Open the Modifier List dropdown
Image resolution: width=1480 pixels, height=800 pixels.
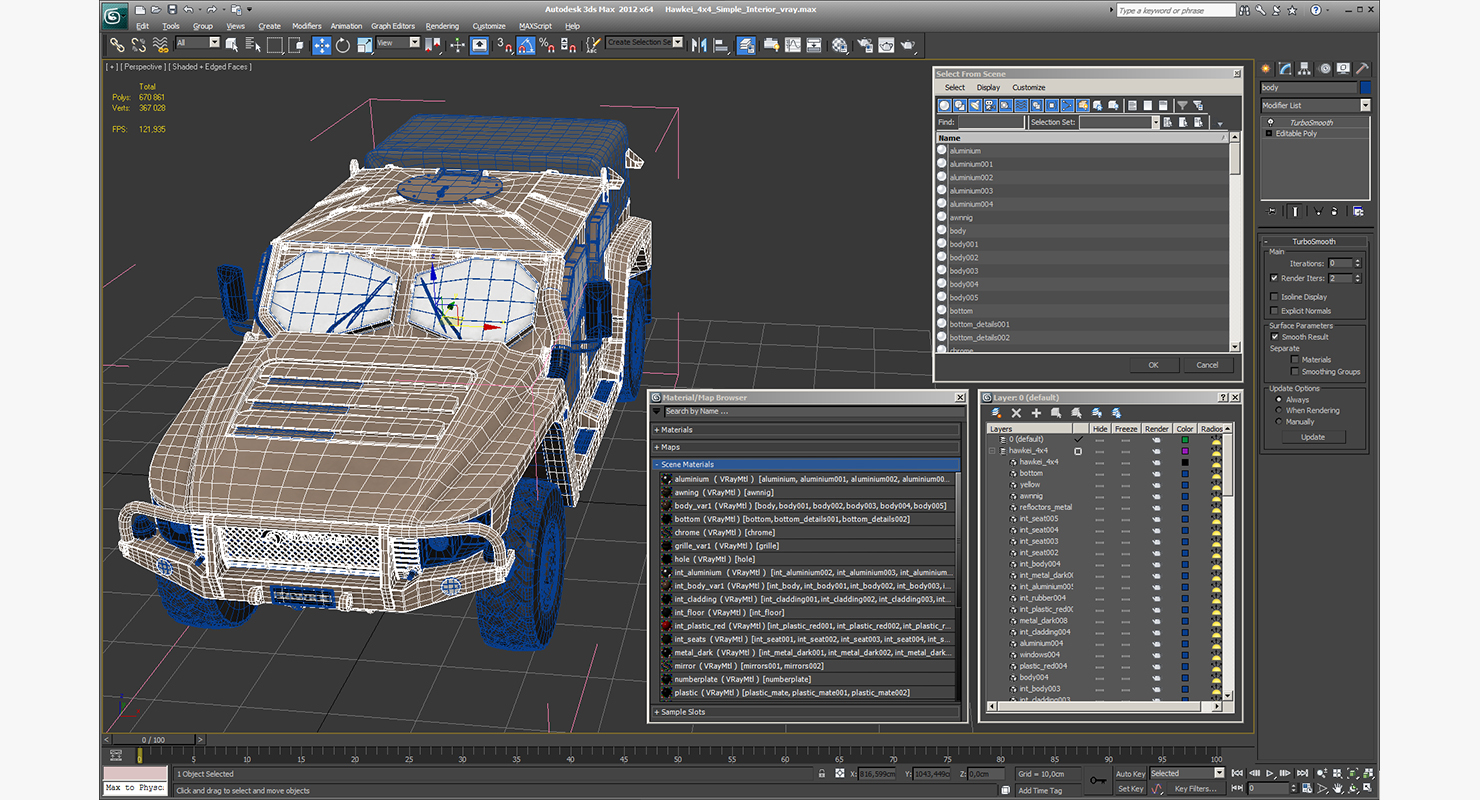click(1364, 105)
